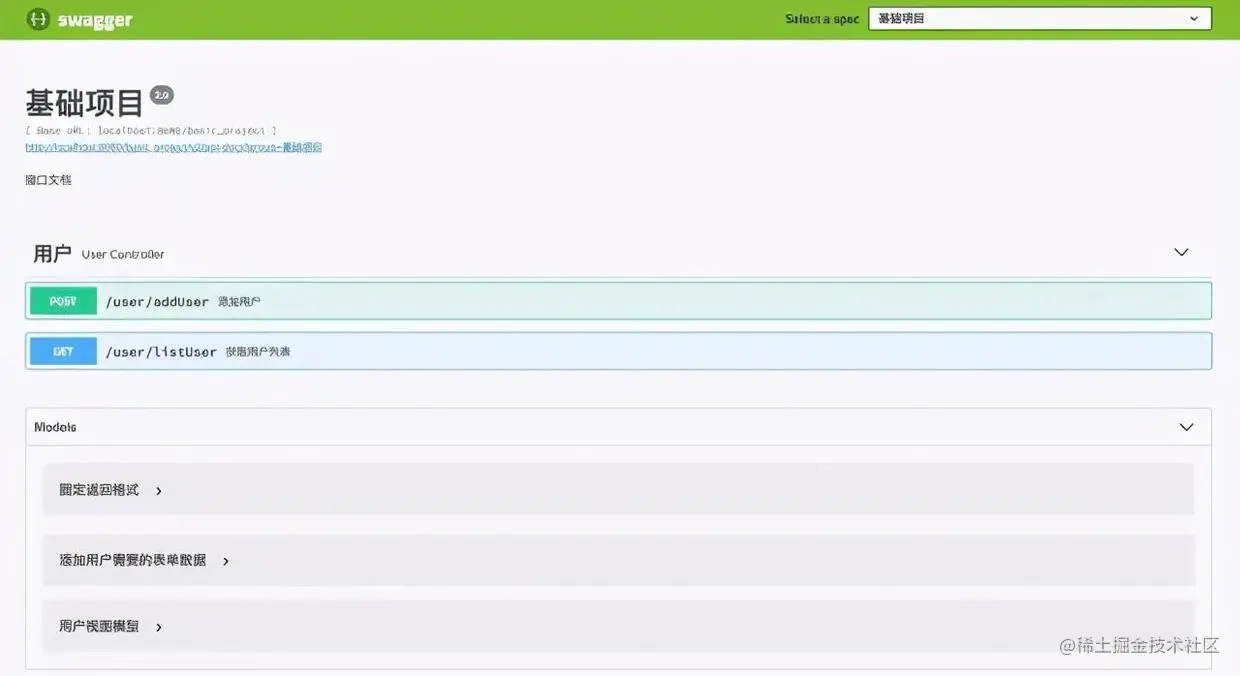This screenshot has width=1240, height=676.
Task: Open the Select a spec dropdown
Action: (x=1039, y=19)
